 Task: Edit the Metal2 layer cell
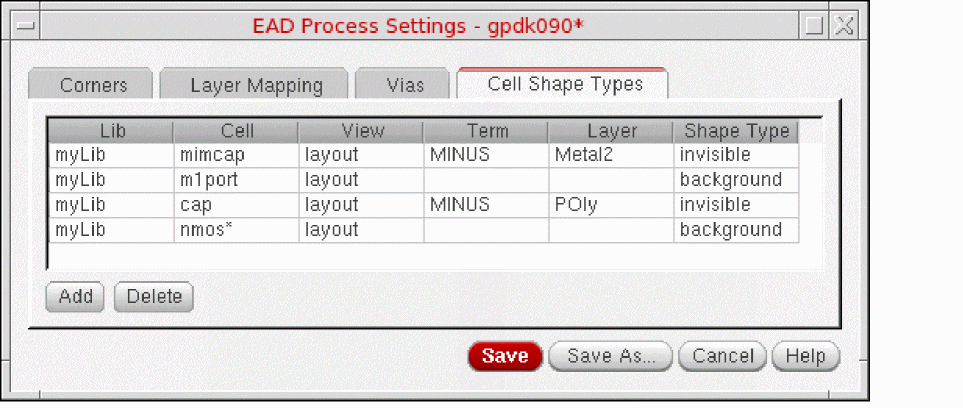(x=609, y=156)
